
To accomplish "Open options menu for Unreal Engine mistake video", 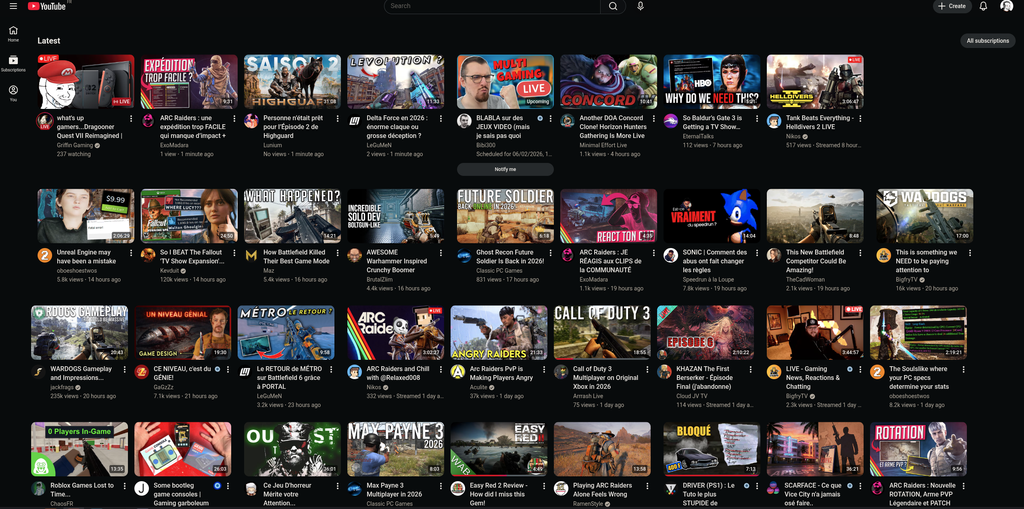I will coord(131,253).
